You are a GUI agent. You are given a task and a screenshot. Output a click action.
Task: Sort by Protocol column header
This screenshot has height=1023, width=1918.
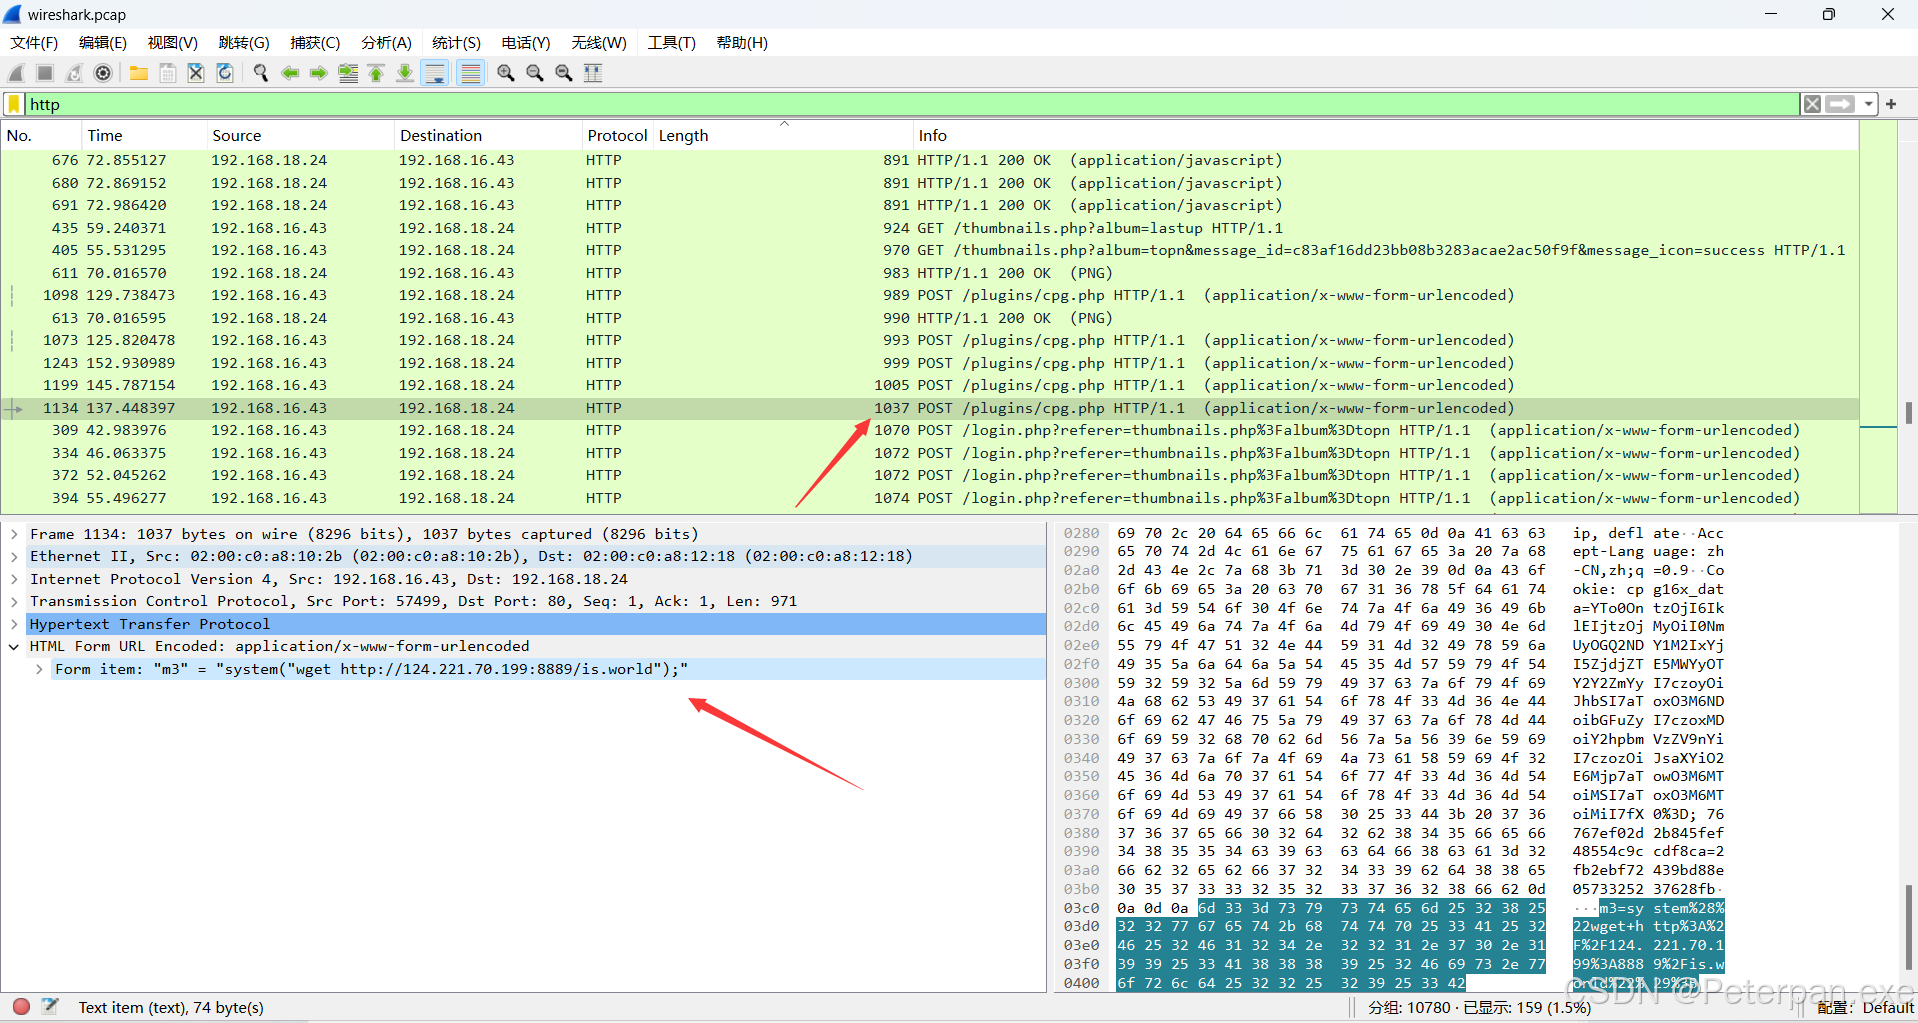[x=618, y=135]
